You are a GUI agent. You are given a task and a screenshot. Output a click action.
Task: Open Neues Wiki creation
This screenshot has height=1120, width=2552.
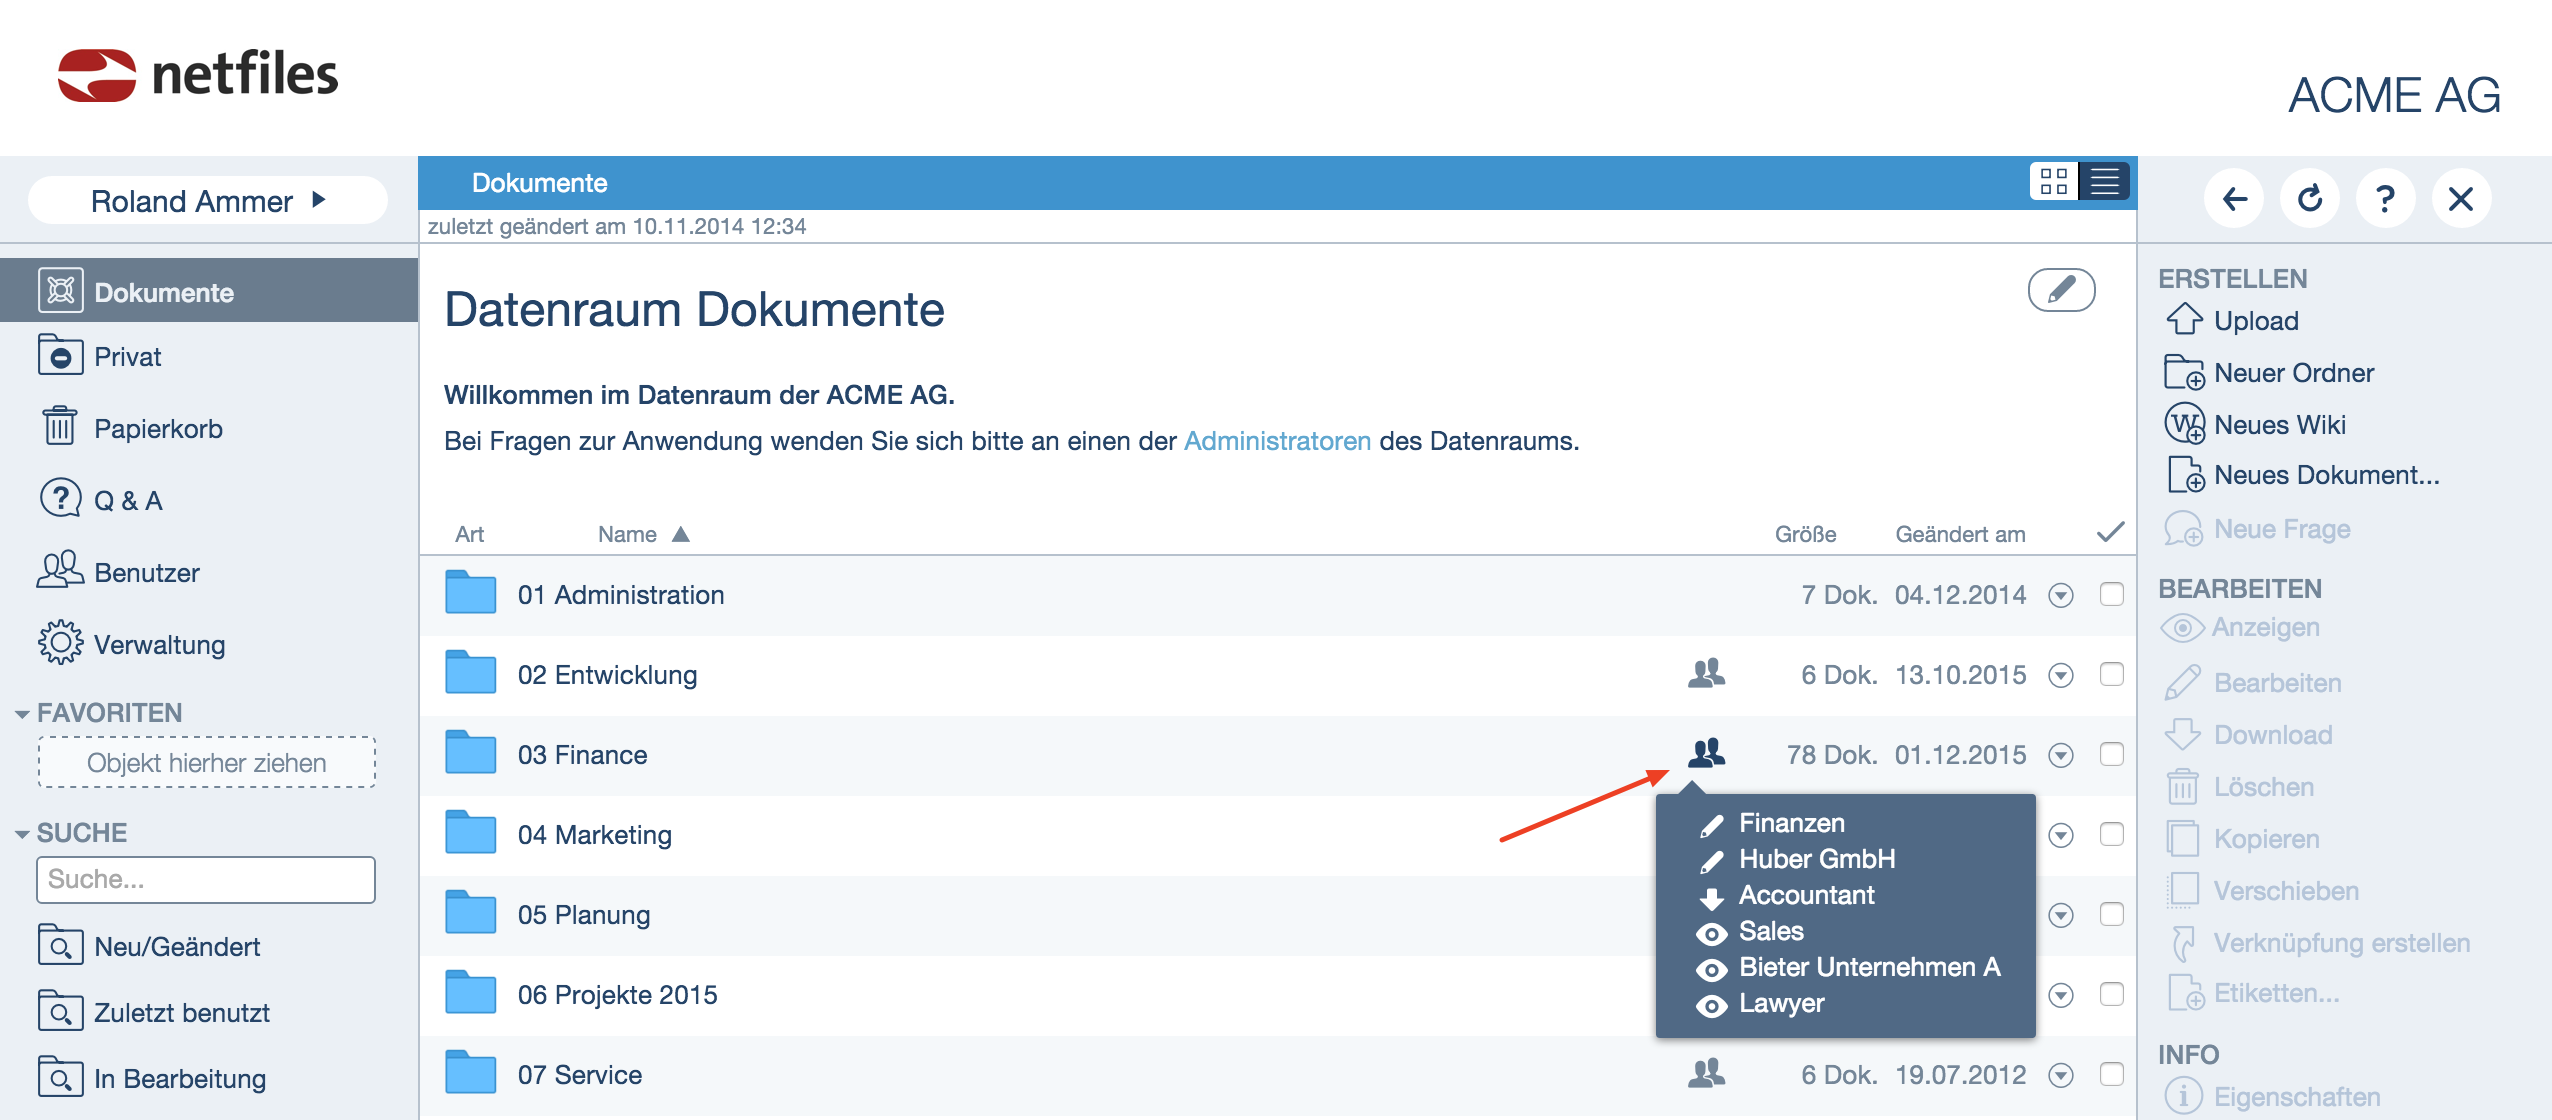(x=2278, y=425)
